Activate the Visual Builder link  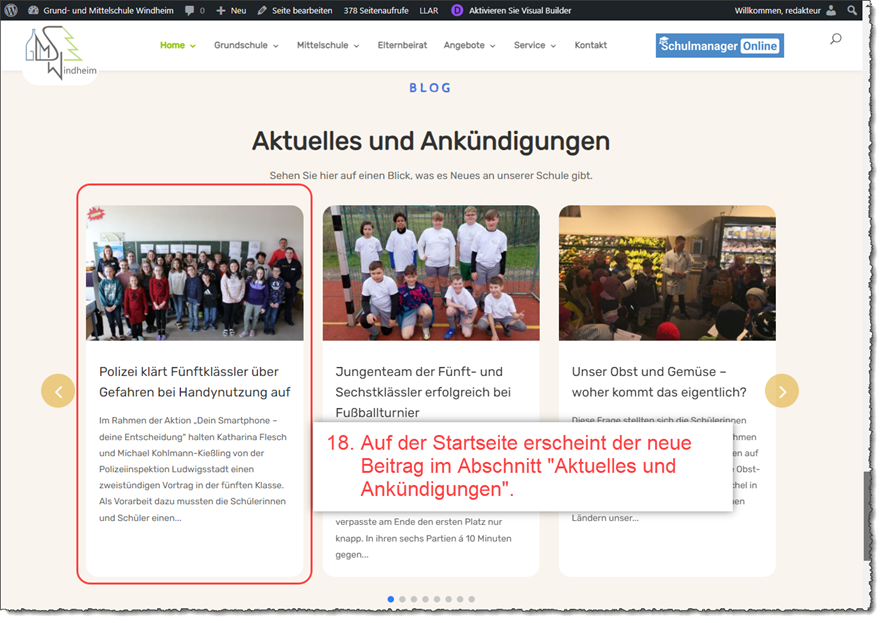520,10
